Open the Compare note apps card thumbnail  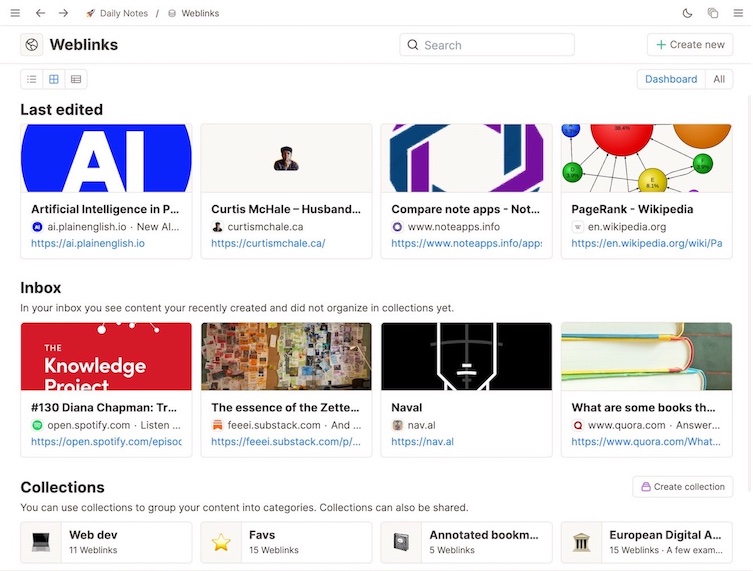(x=466, y=158)
